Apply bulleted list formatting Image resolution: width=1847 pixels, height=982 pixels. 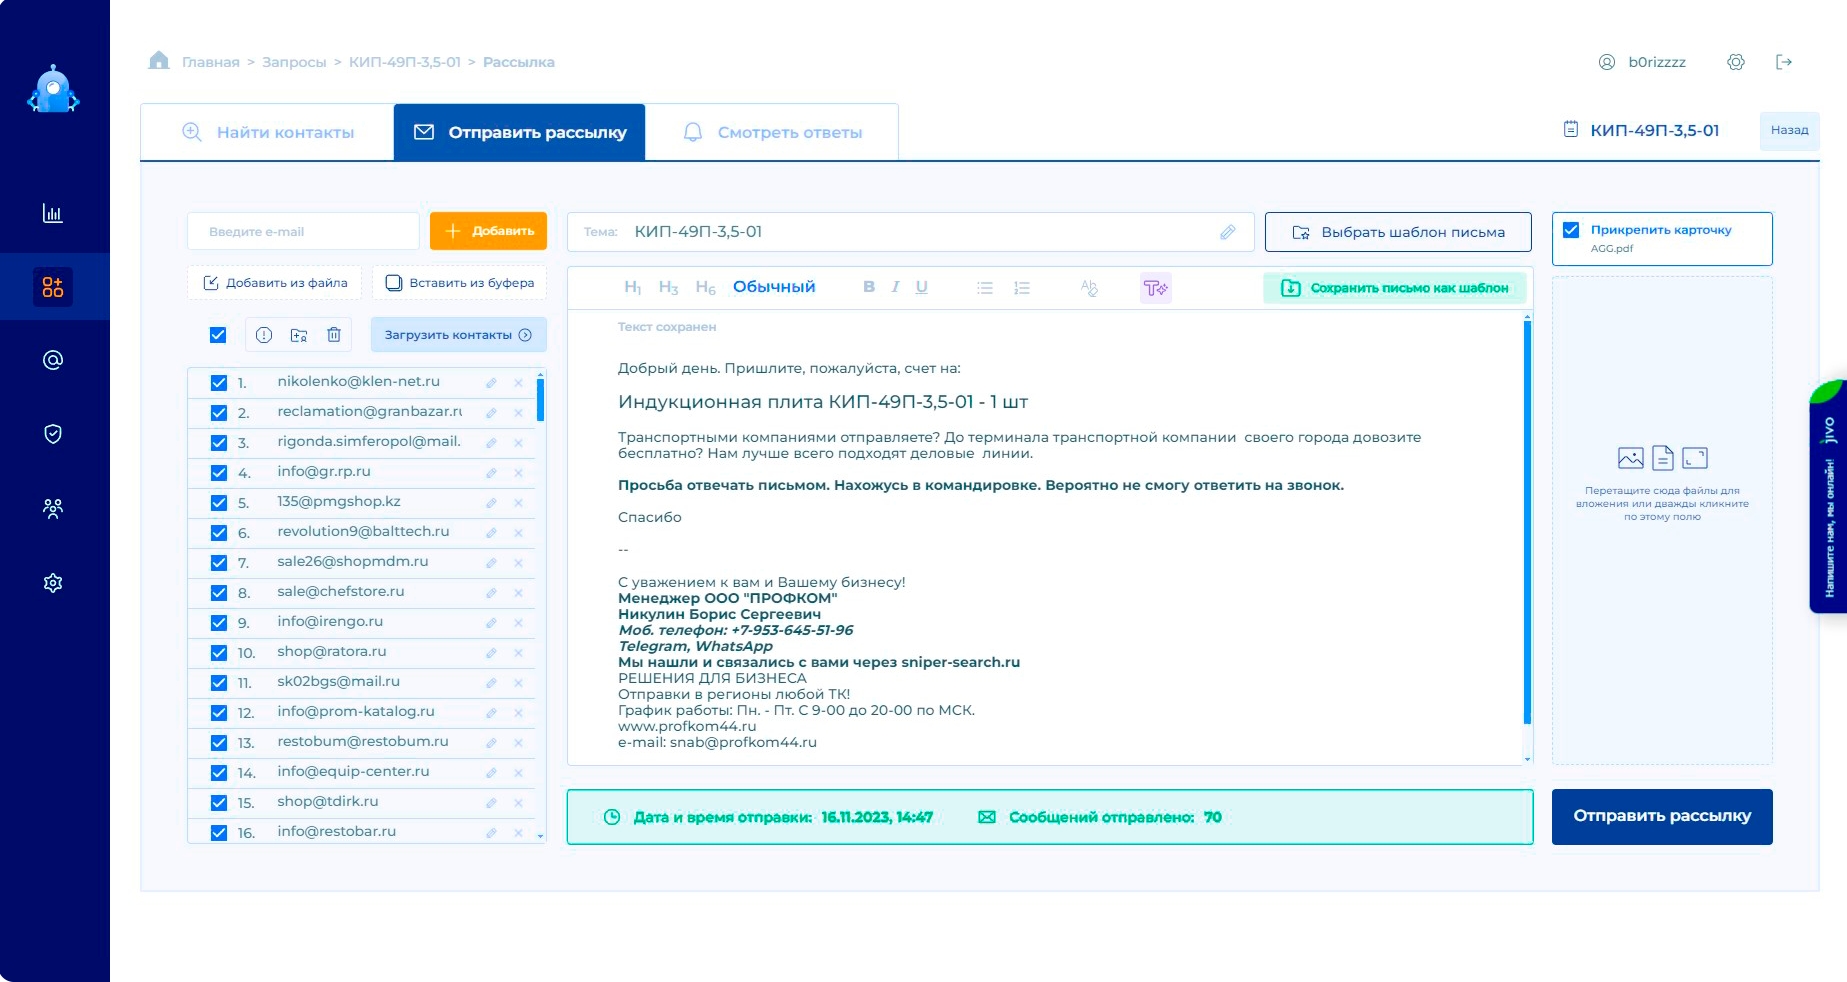[985, 288]
